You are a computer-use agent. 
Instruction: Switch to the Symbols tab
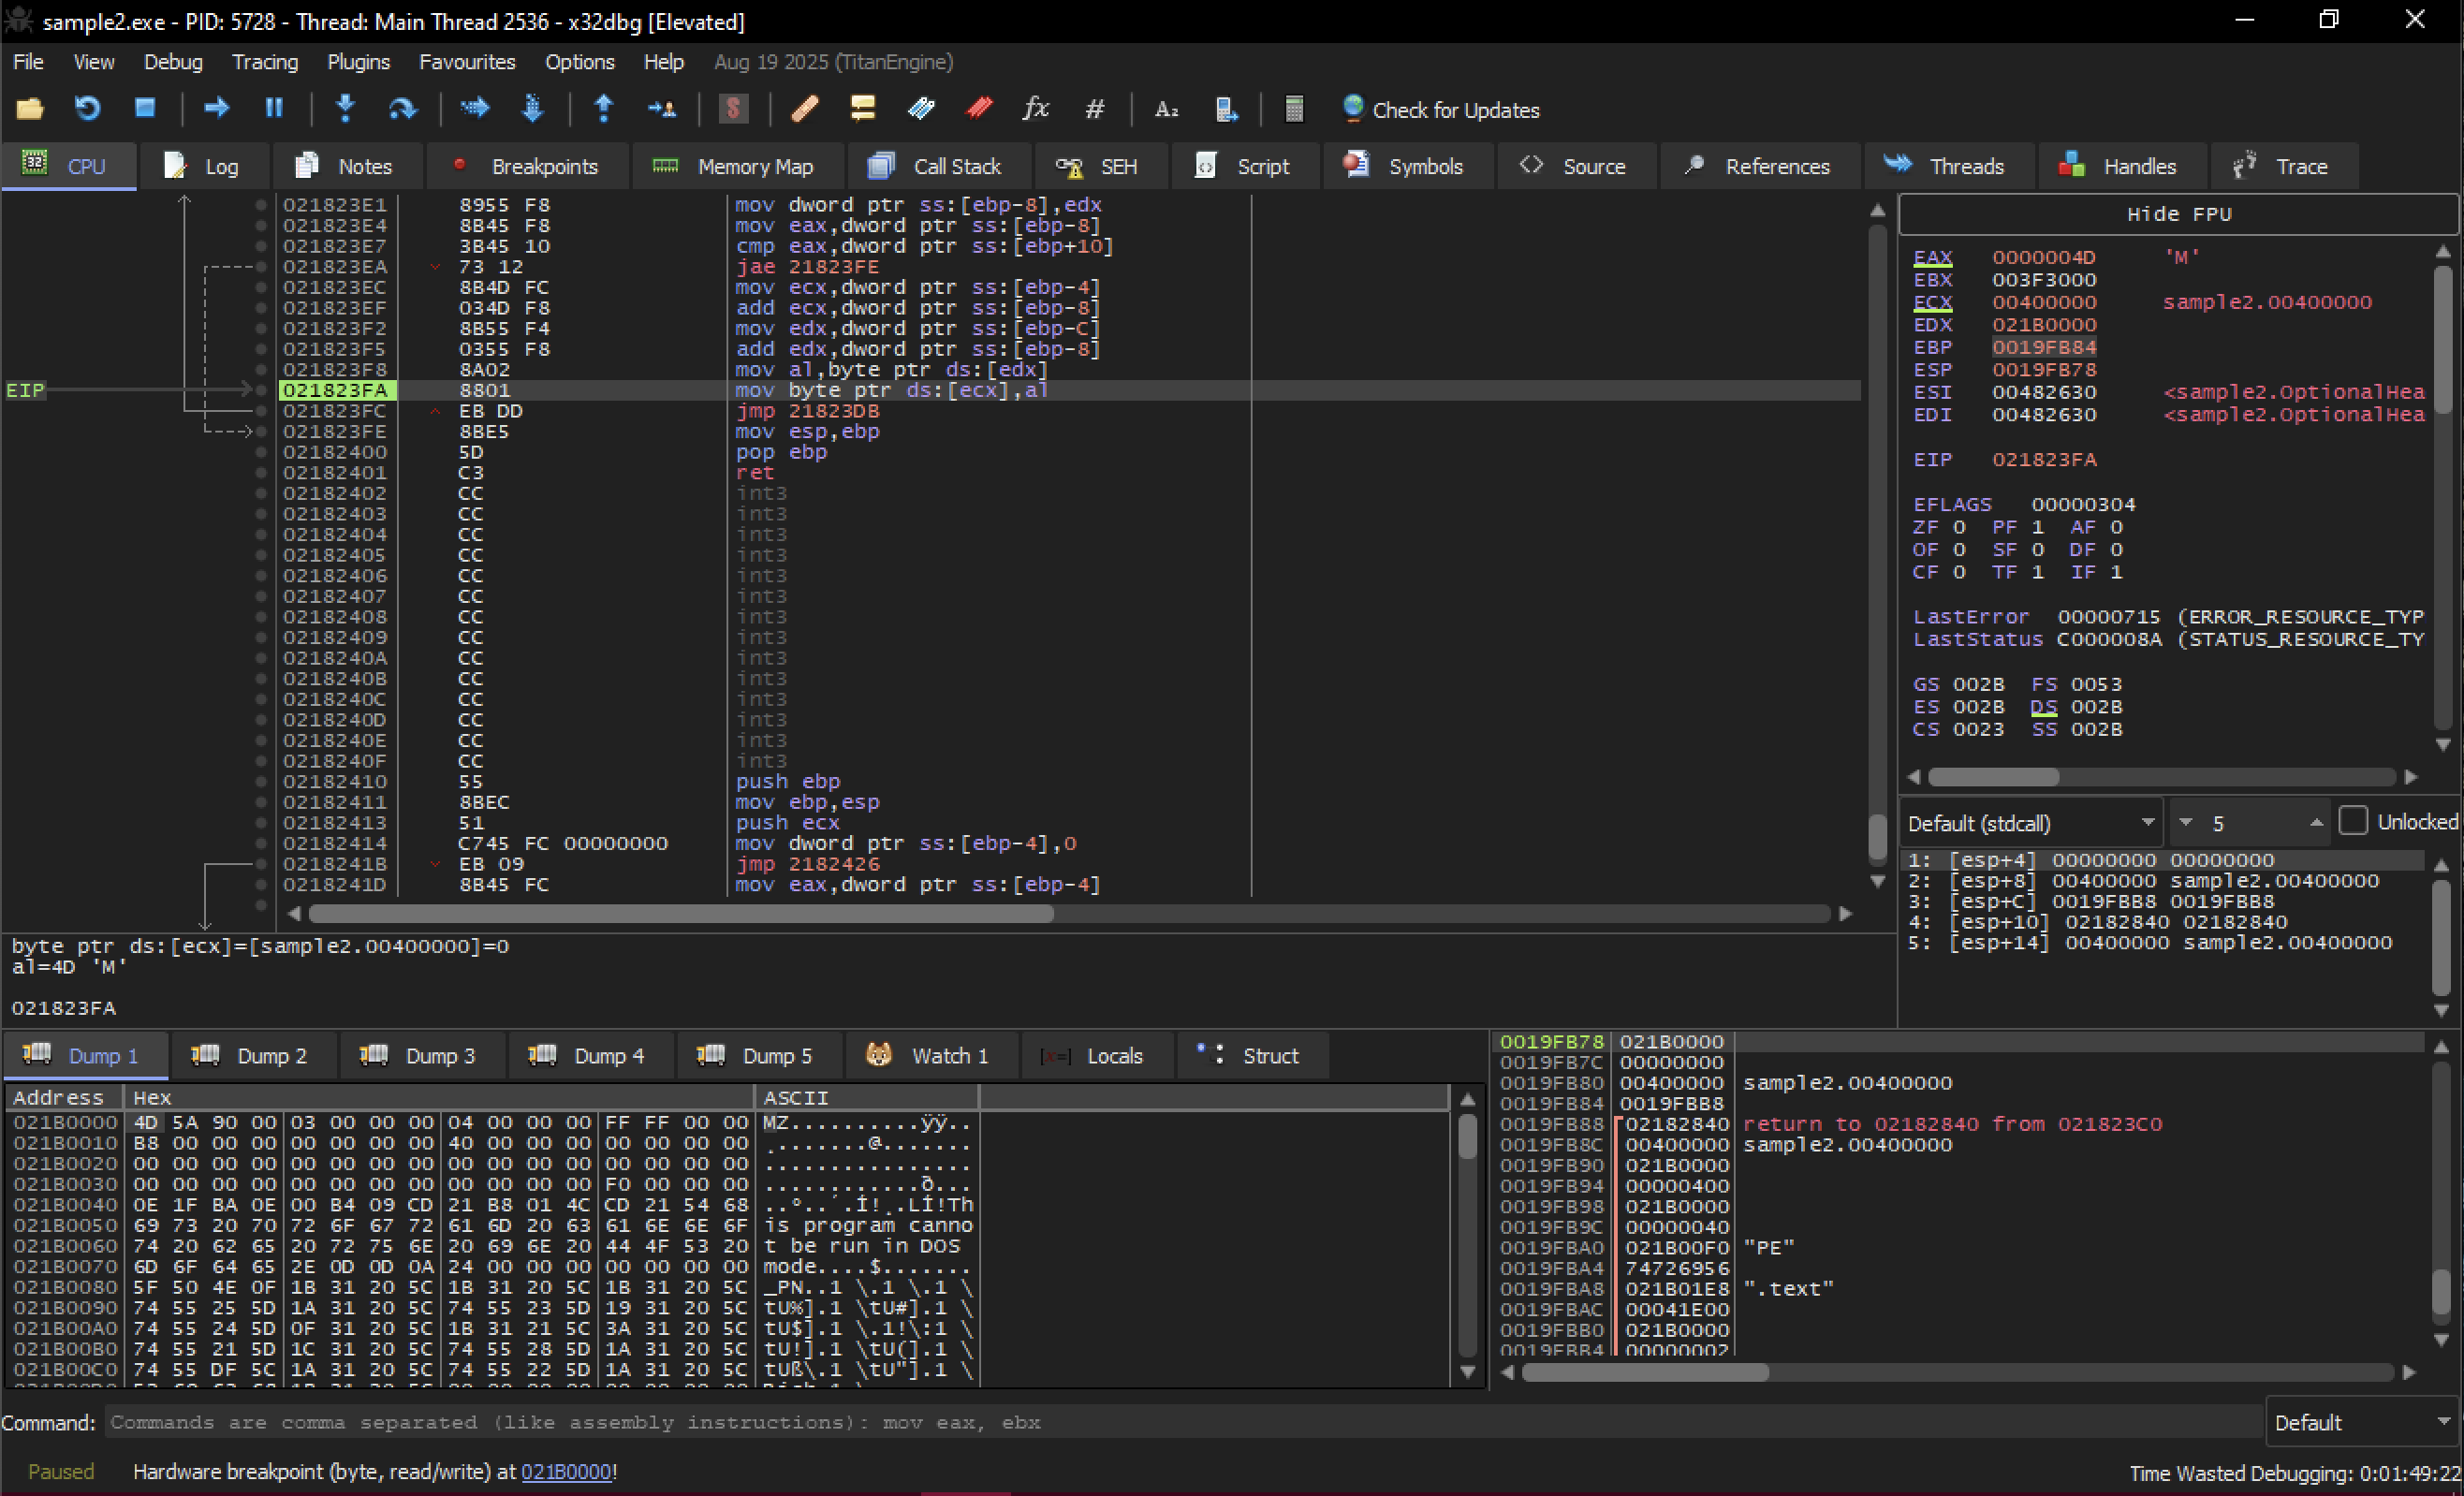point(1407,166)
